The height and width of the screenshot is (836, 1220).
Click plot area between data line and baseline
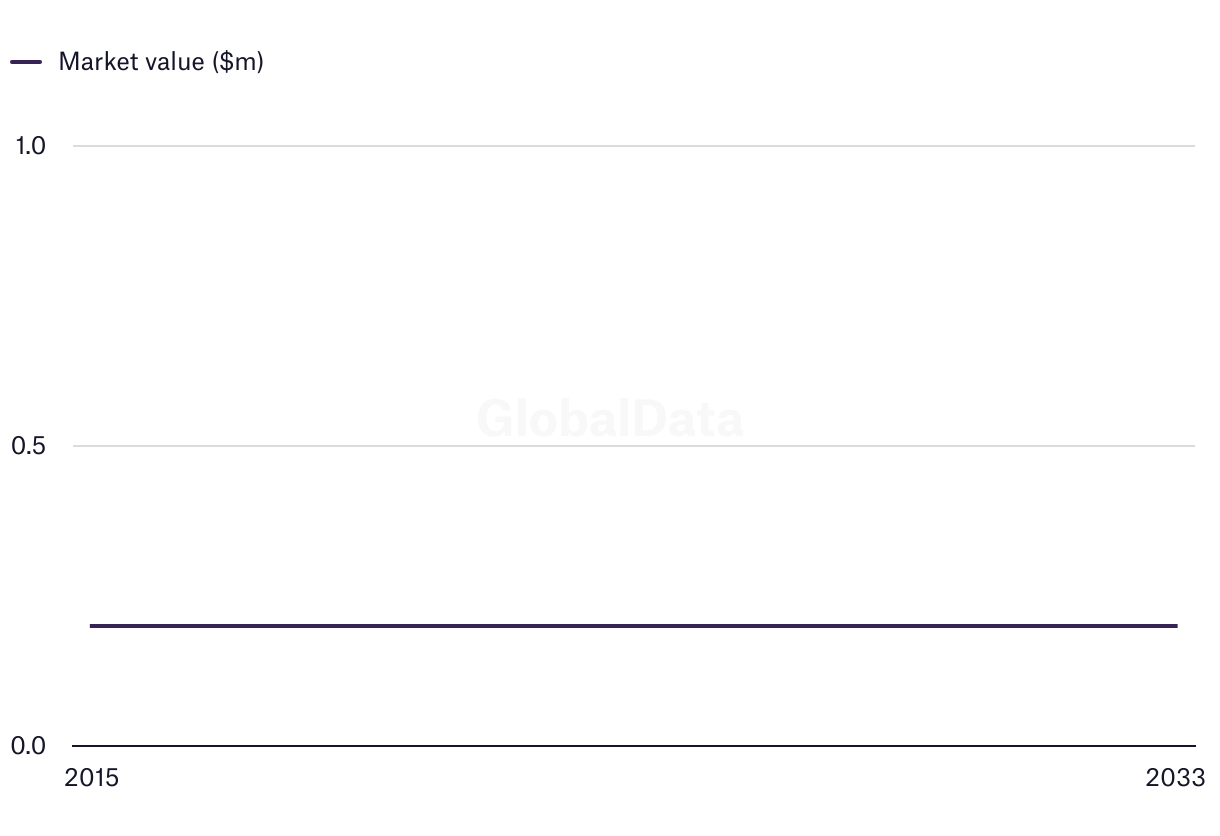(634, 686)
